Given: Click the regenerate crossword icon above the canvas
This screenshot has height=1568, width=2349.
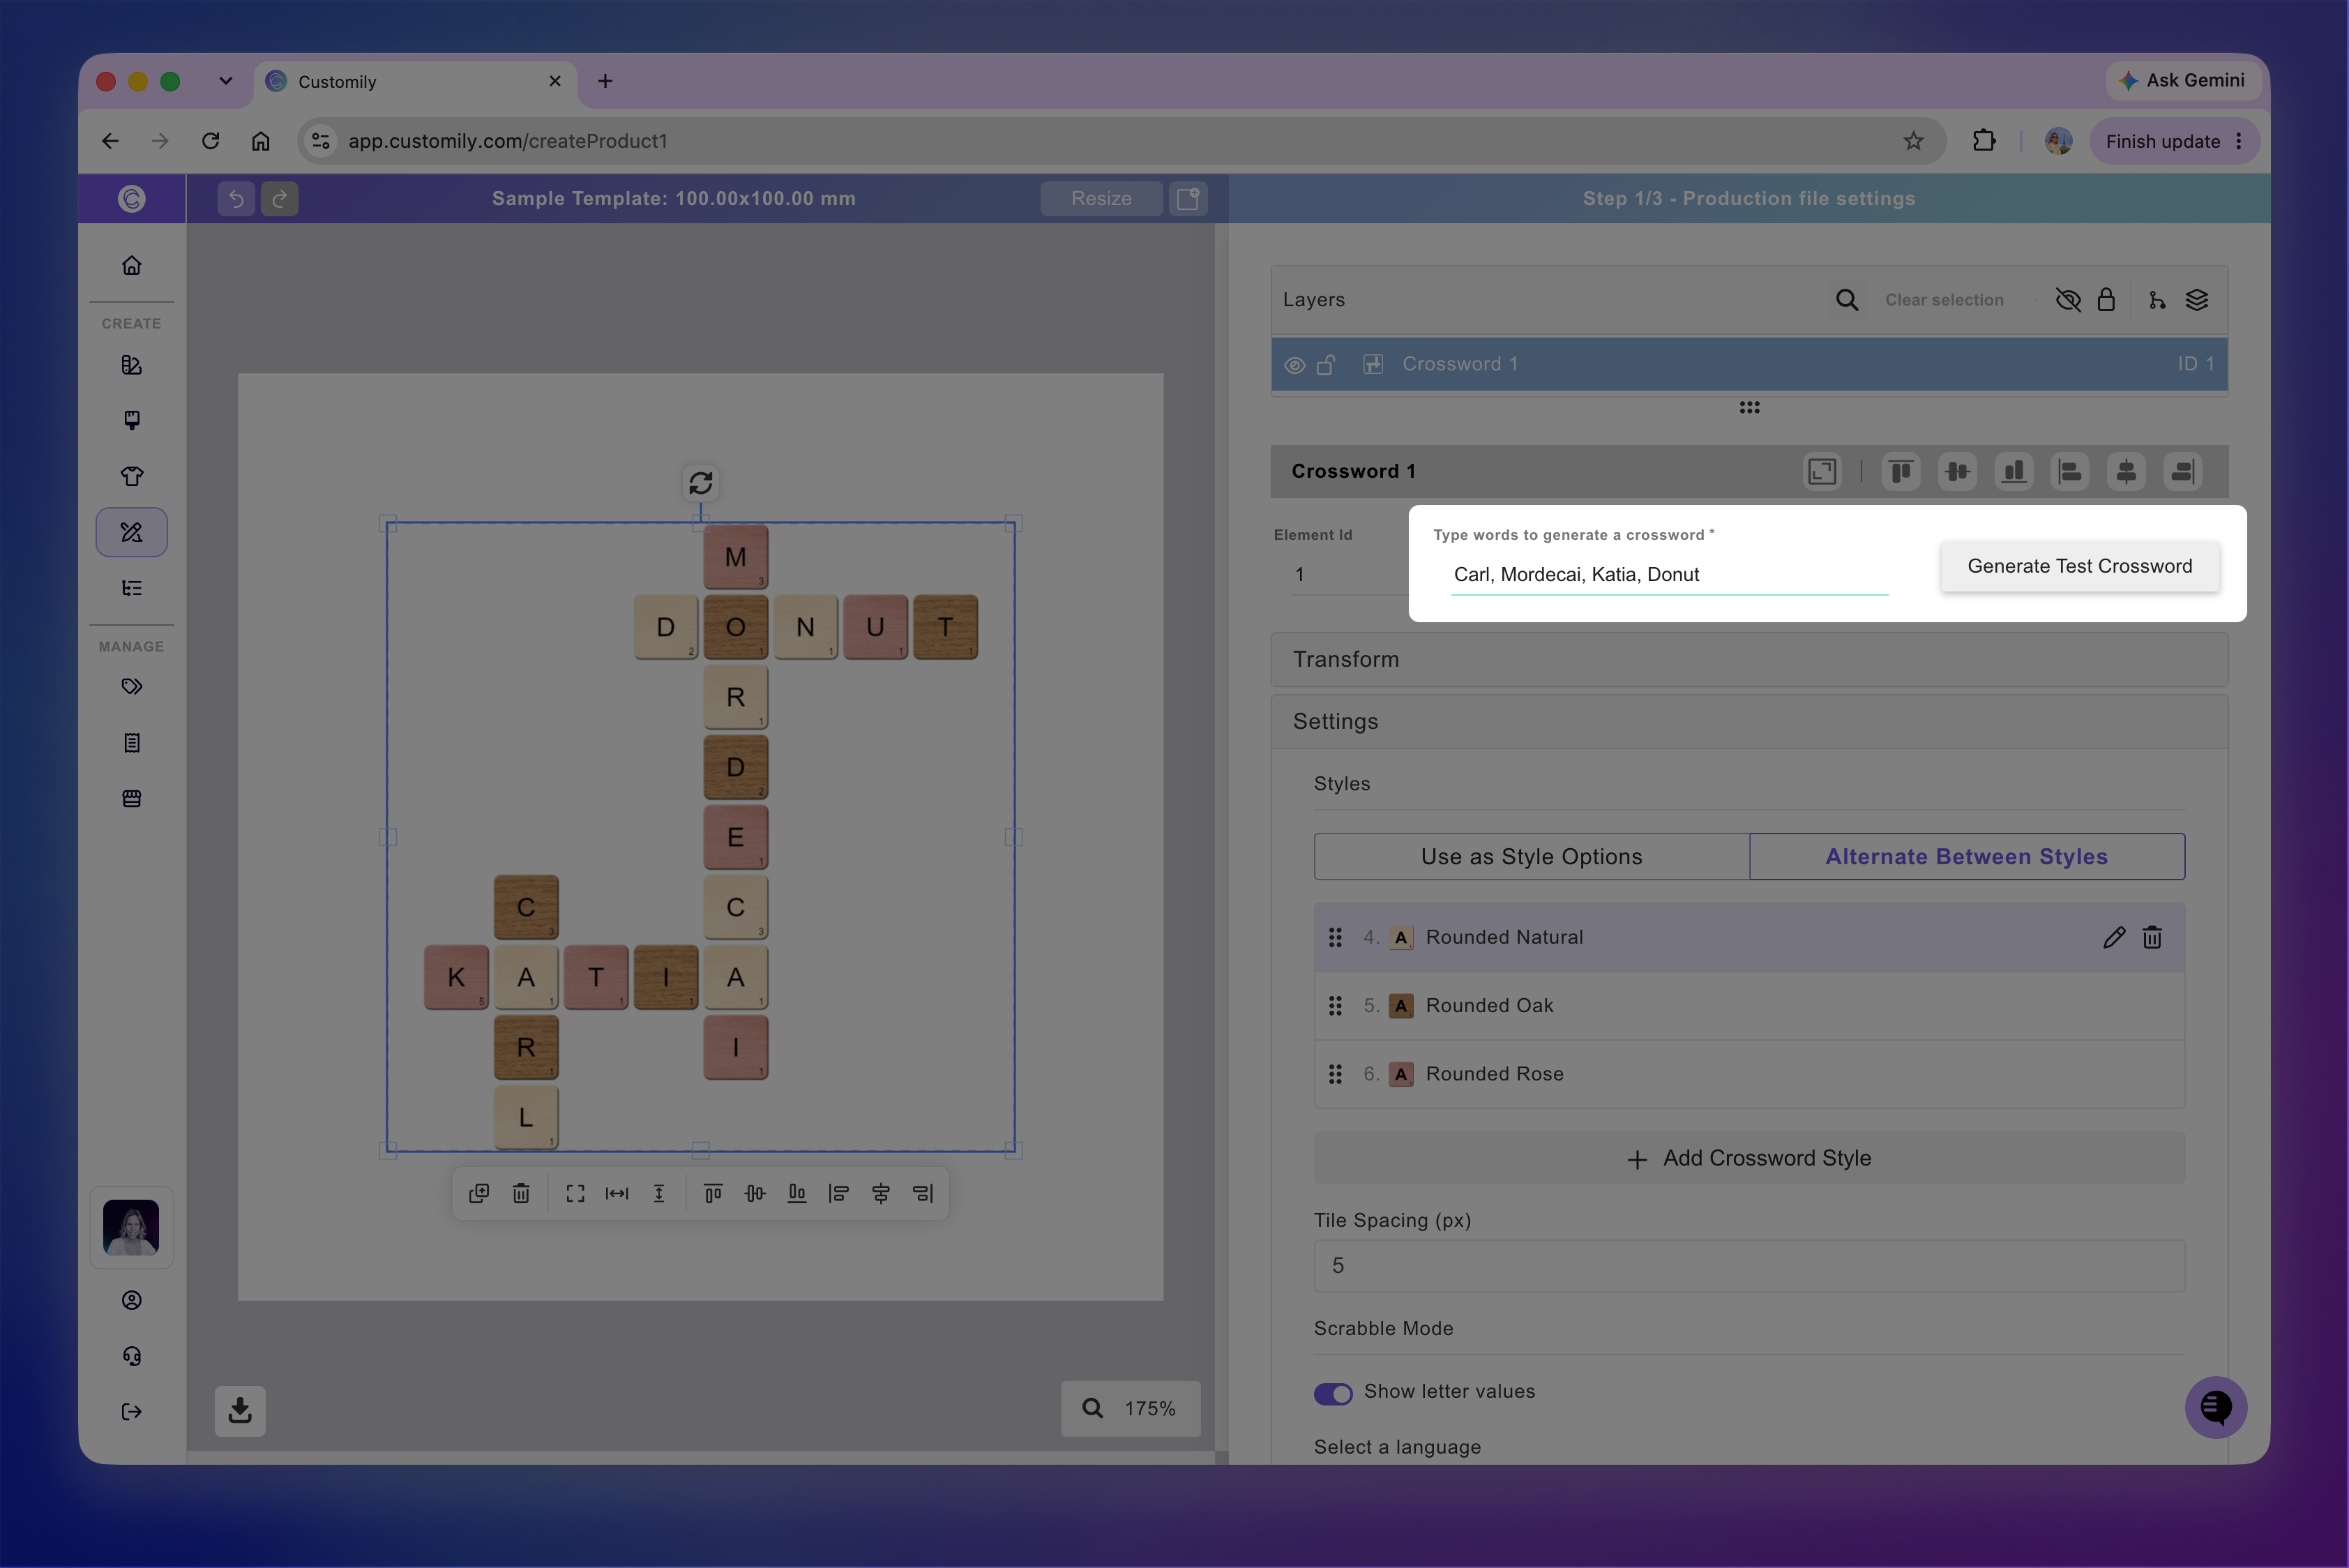Looking at the screenshot, I should click(700, 483).
